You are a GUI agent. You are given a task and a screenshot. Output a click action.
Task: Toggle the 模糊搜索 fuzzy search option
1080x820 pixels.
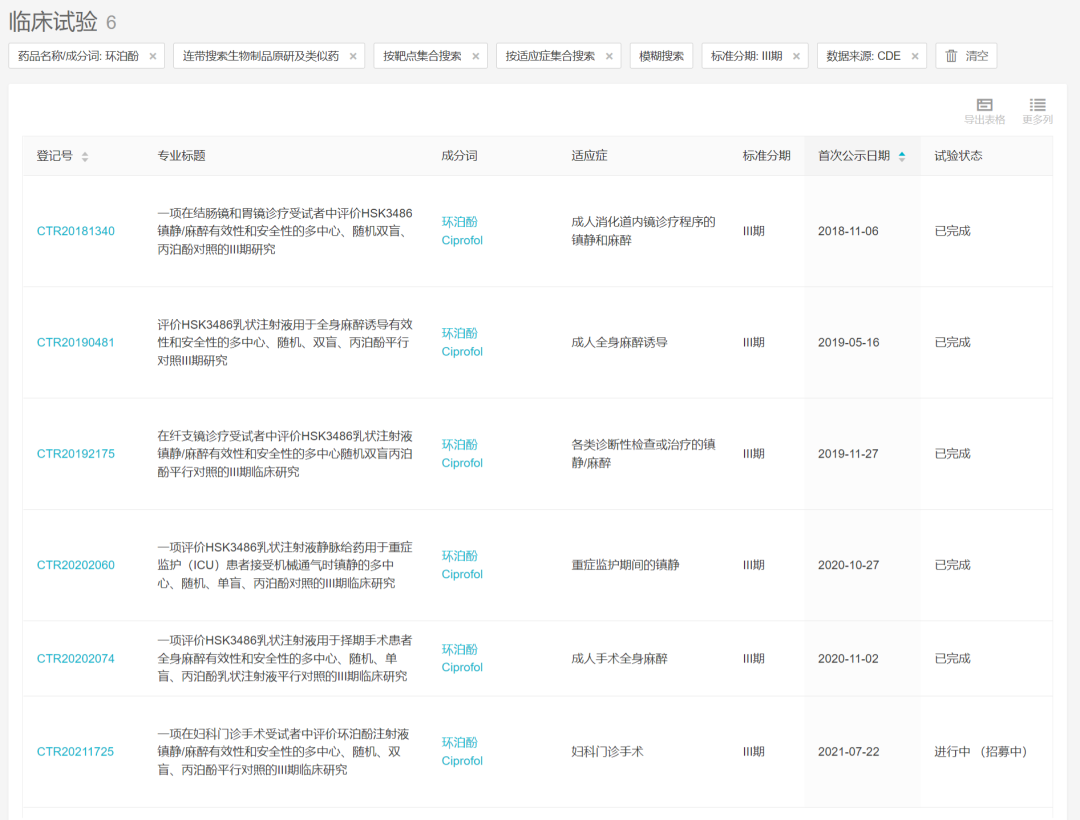click(661, 57)
